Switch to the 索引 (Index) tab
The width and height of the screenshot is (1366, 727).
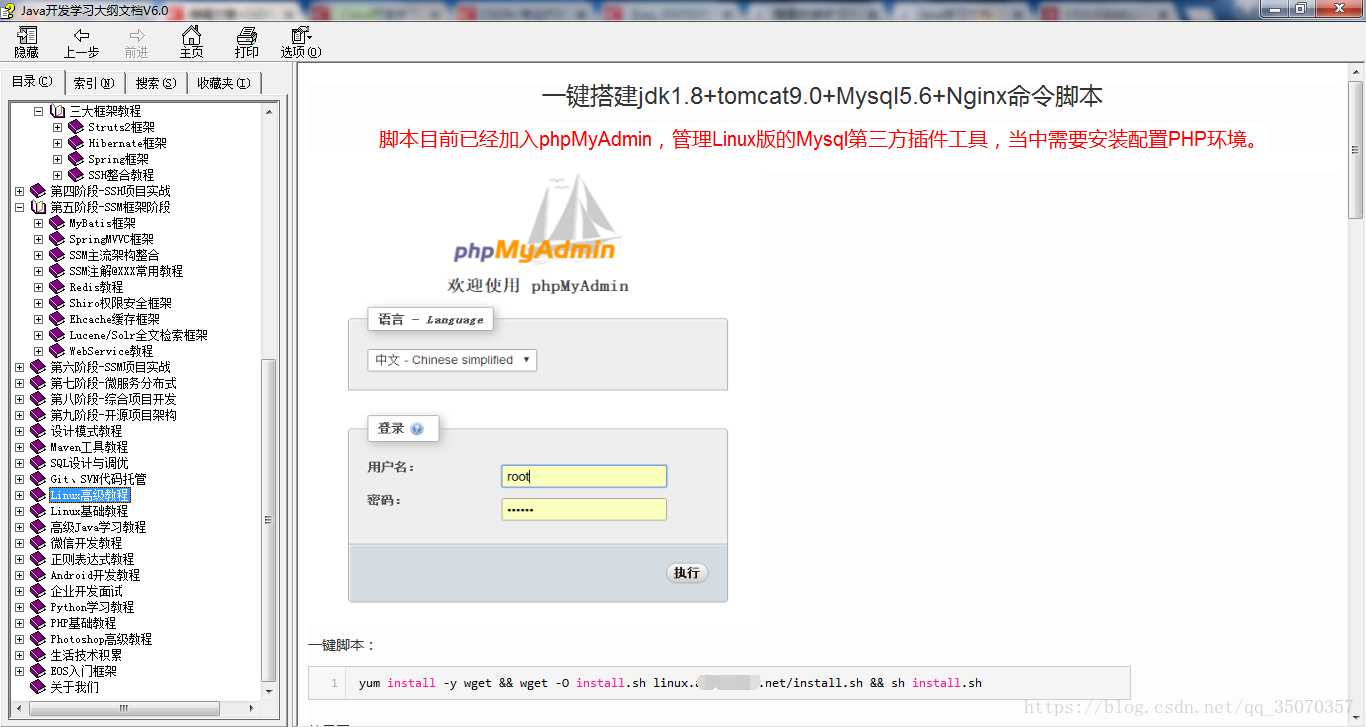(x=94, y=83)
